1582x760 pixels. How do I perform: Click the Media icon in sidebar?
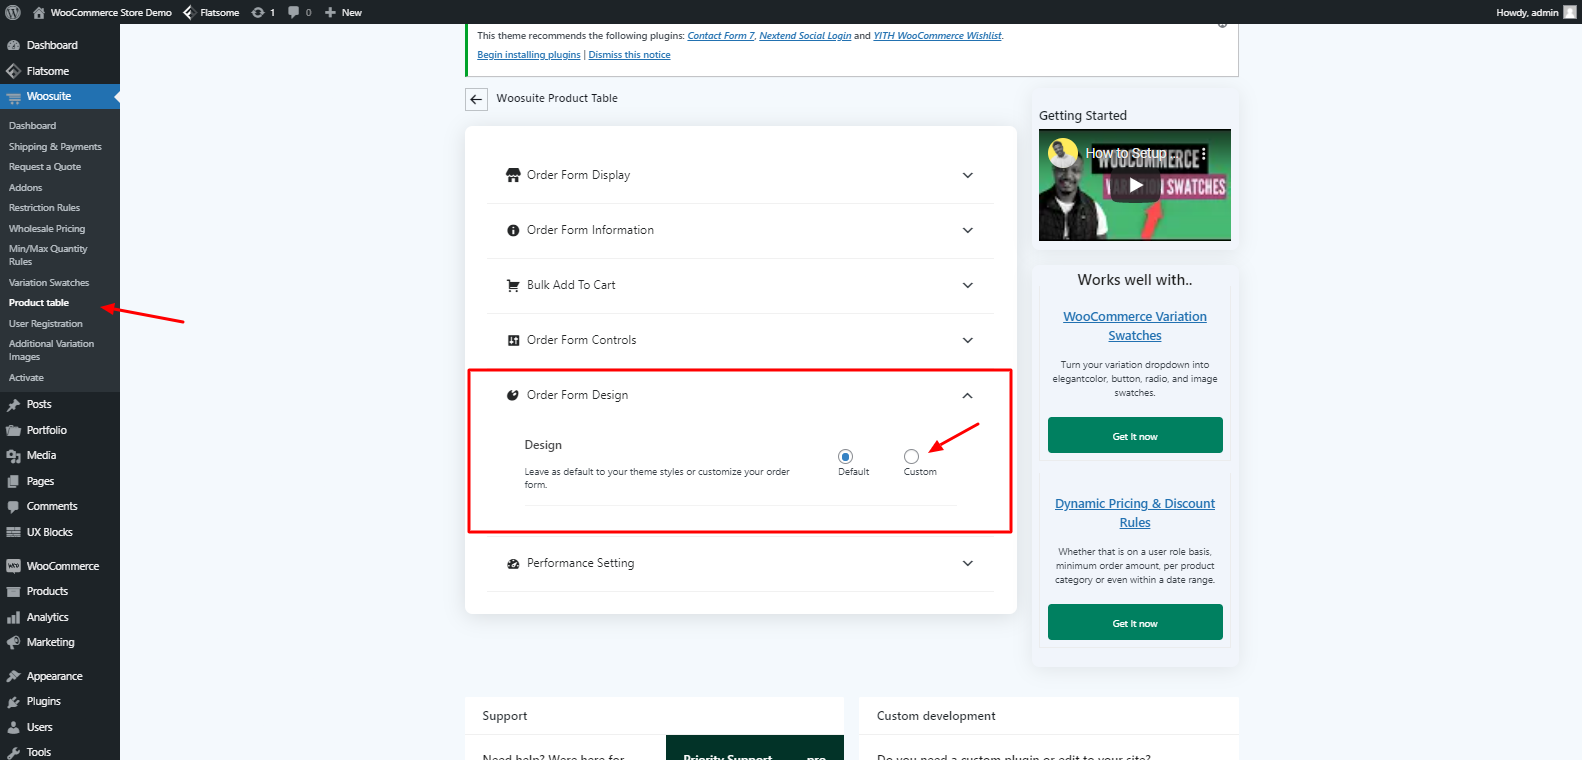click(13, 456)
